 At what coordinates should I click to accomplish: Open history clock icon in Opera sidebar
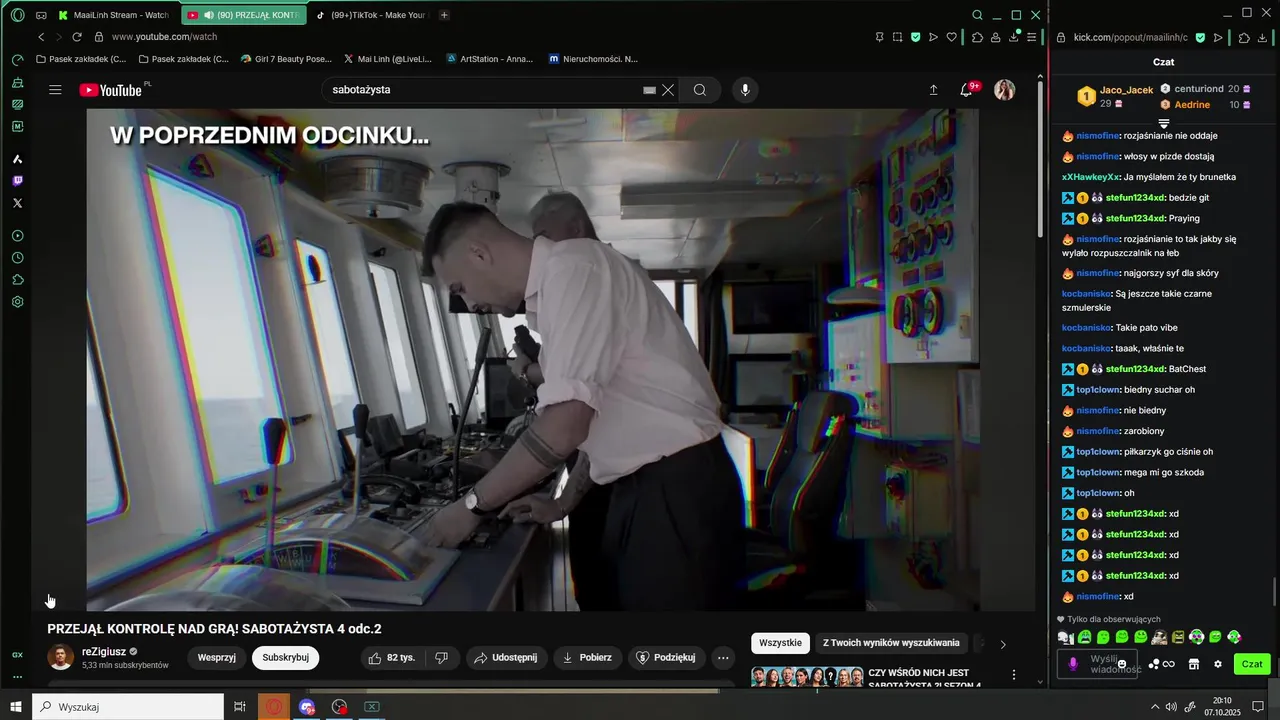click(x=17, y=258)
